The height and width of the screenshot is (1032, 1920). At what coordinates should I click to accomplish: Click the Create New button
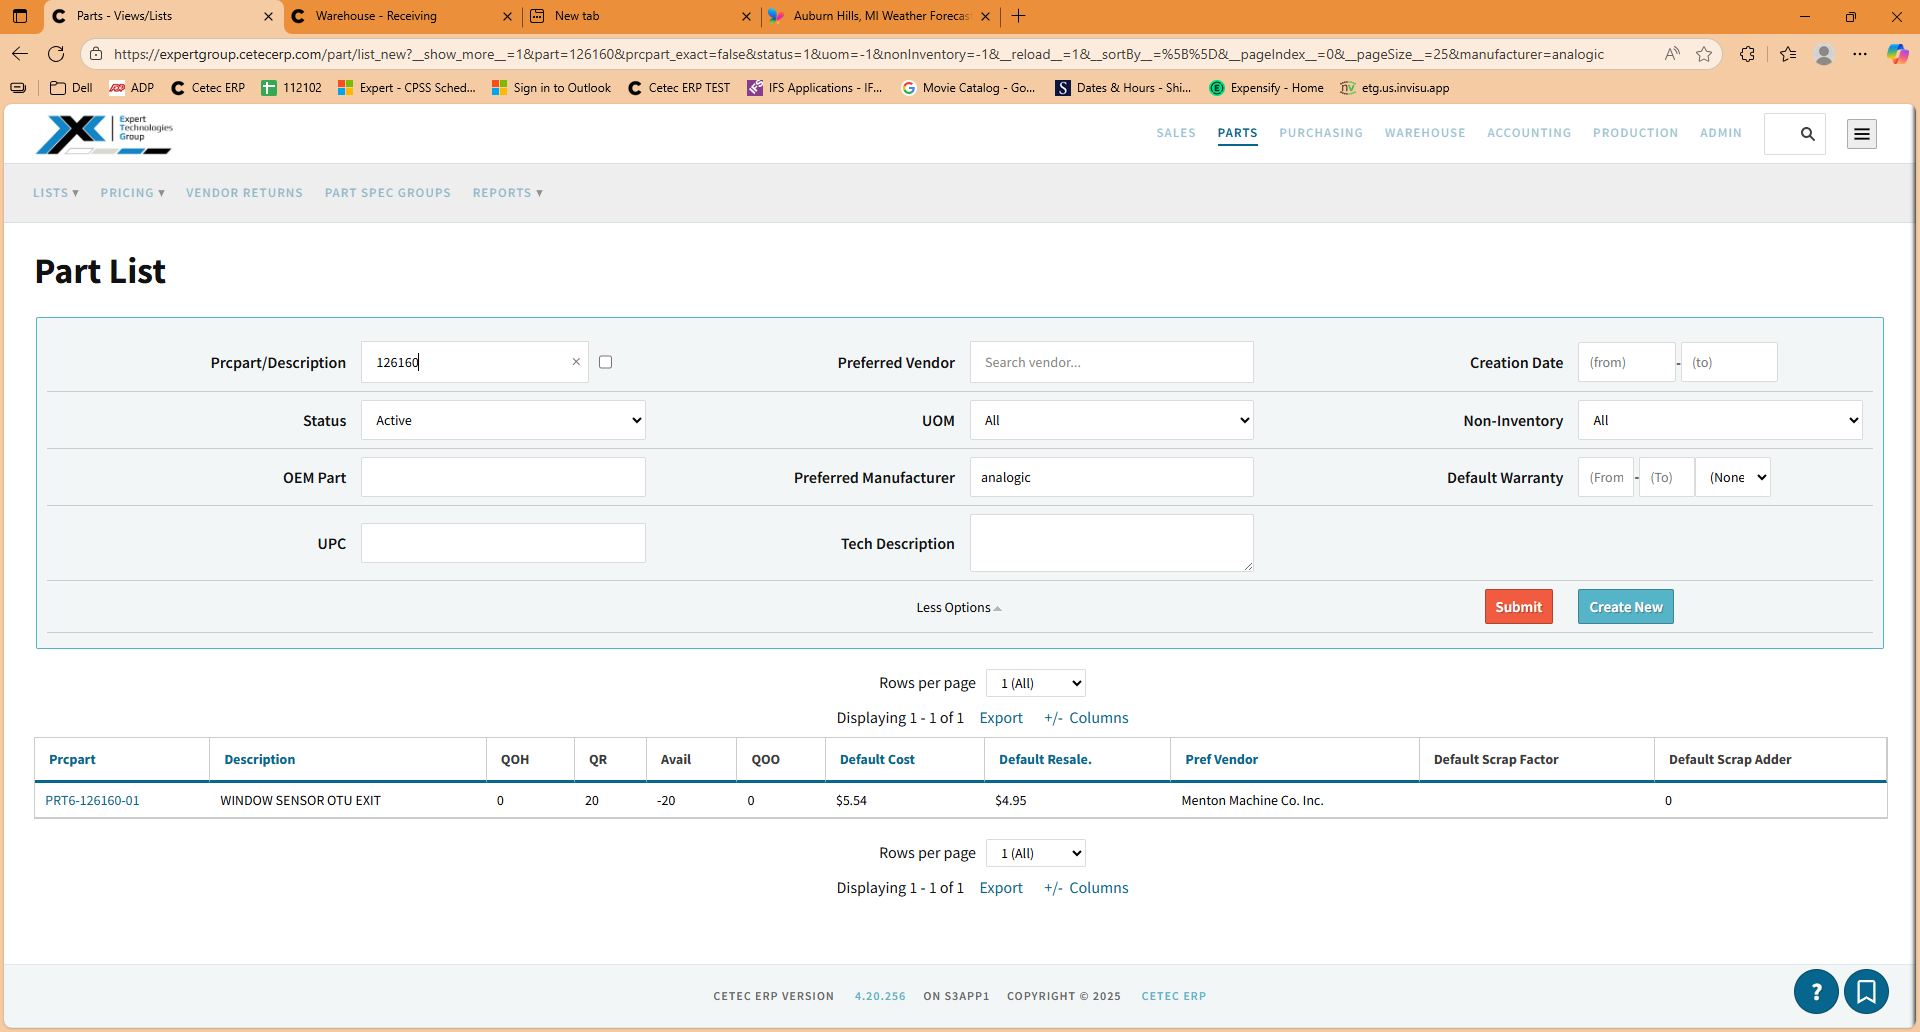point(1625,607)
